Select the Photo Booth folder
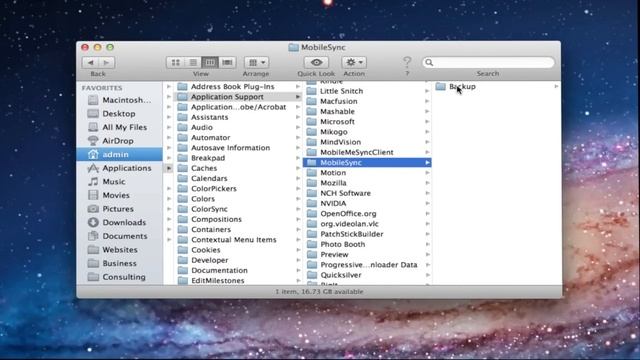 (x=367, y=244)
